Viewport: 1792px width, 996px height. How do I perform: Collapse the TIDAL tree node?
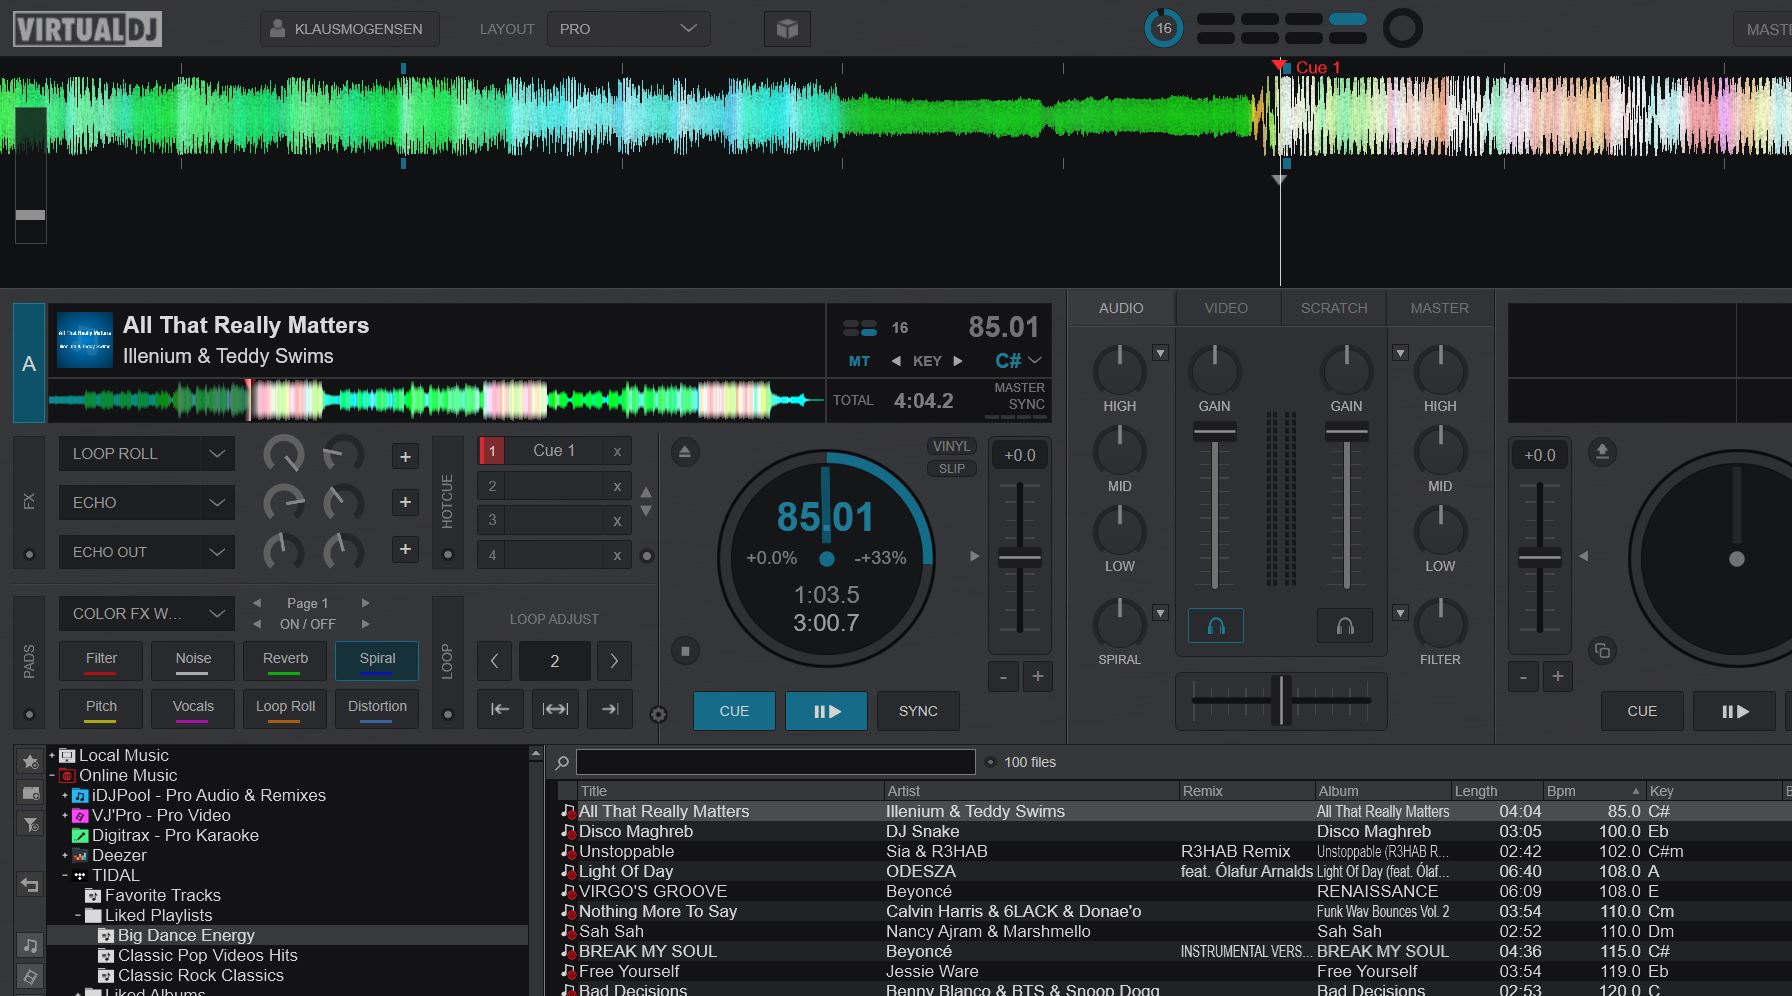(x=65, y=876)
